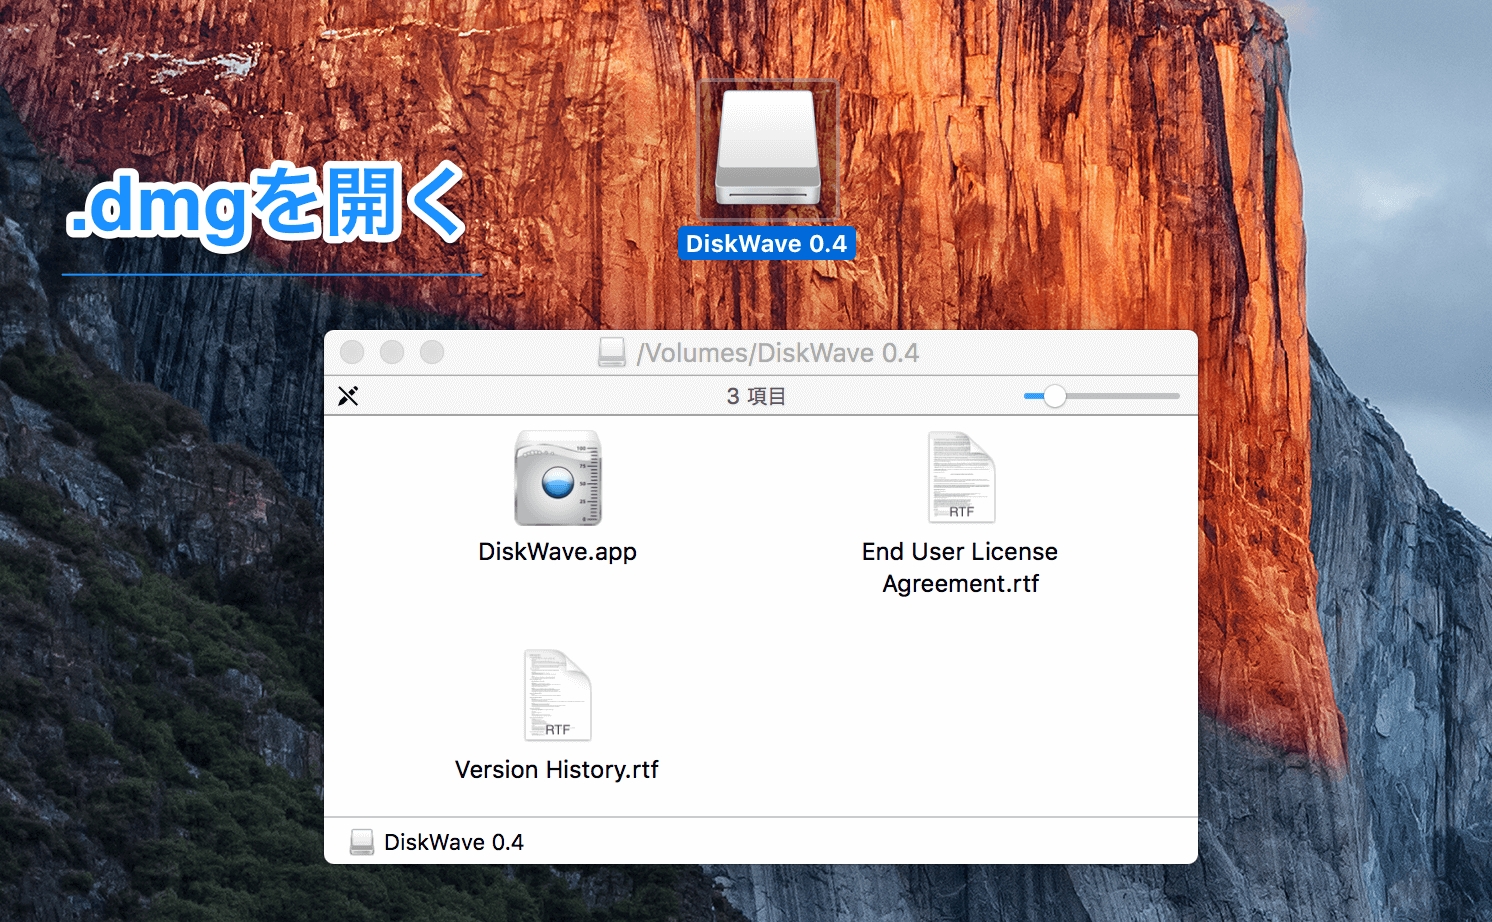The width and height of the screenshot is (1492, 922).
Task: Click the 3 項目 item count status
Action: (x=756, y=396)
